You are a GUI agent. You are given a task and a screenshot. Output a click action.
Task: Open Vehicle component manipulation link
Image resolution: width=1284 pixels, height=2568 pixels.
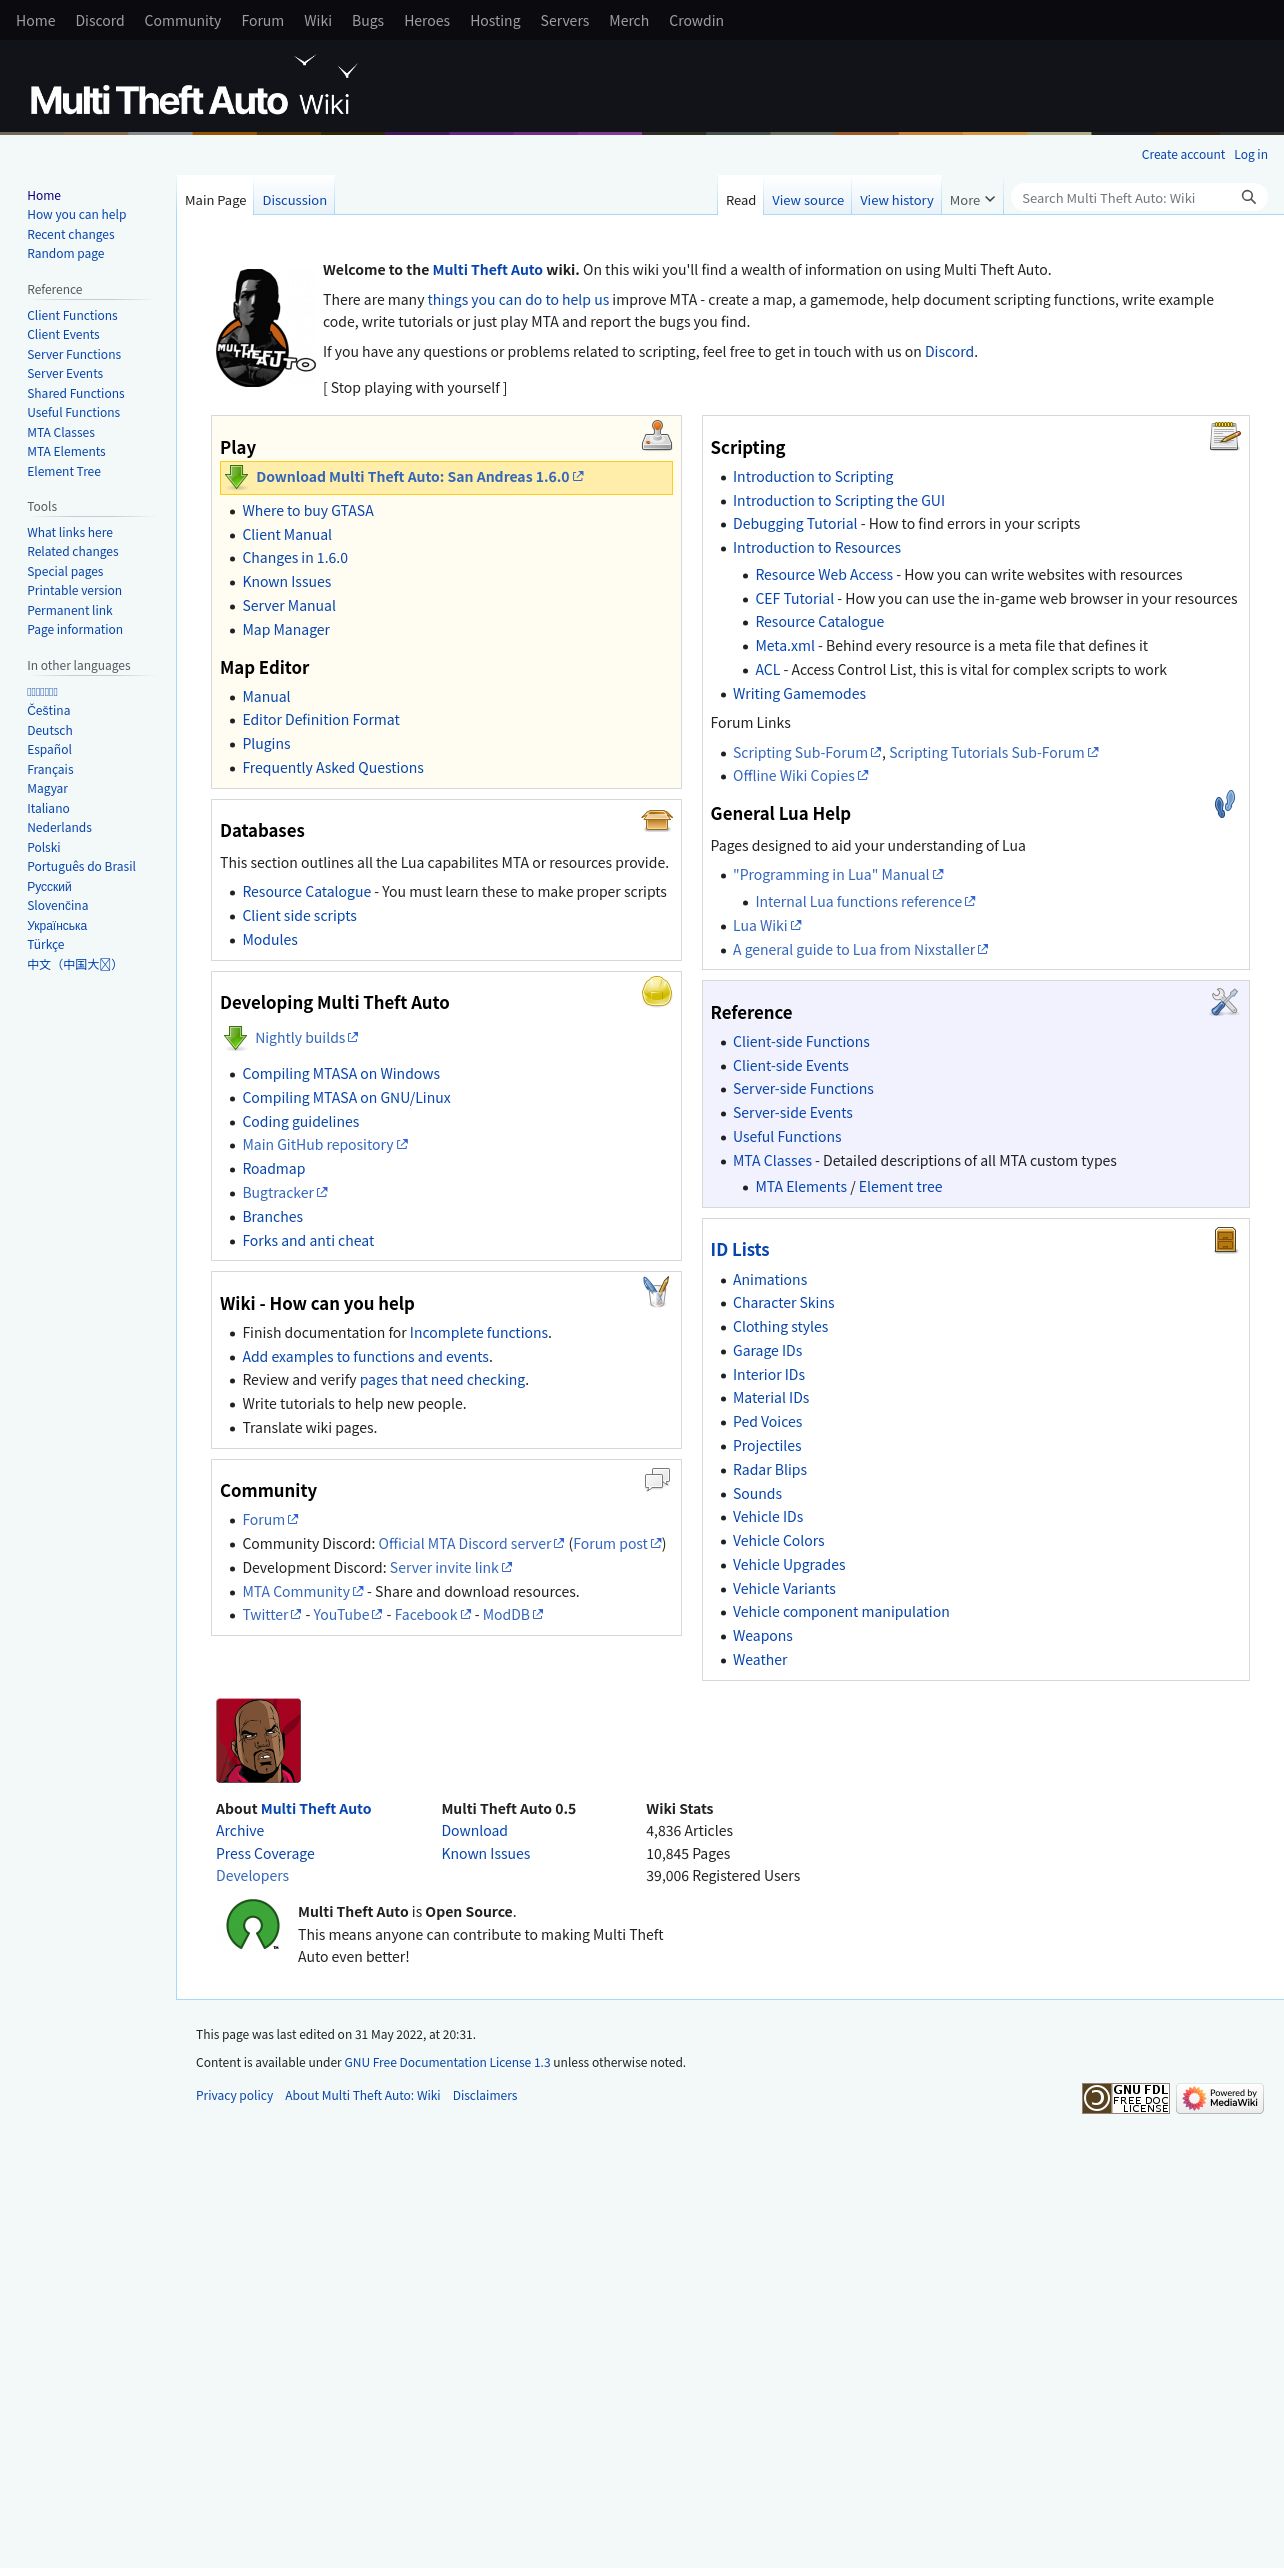tap(841, 1611)
